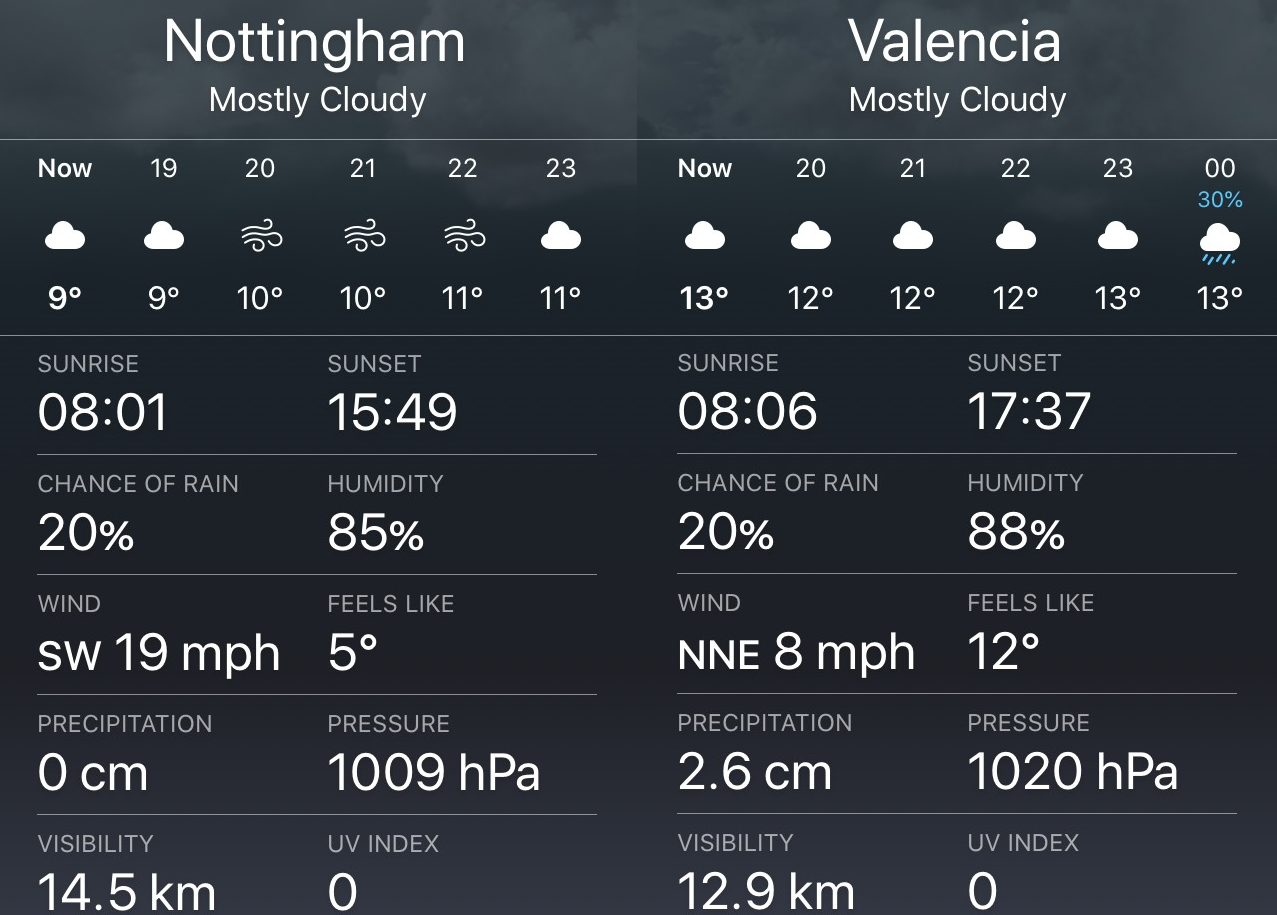Click Nottingham's current cloud icon under Now

(65, 237)
